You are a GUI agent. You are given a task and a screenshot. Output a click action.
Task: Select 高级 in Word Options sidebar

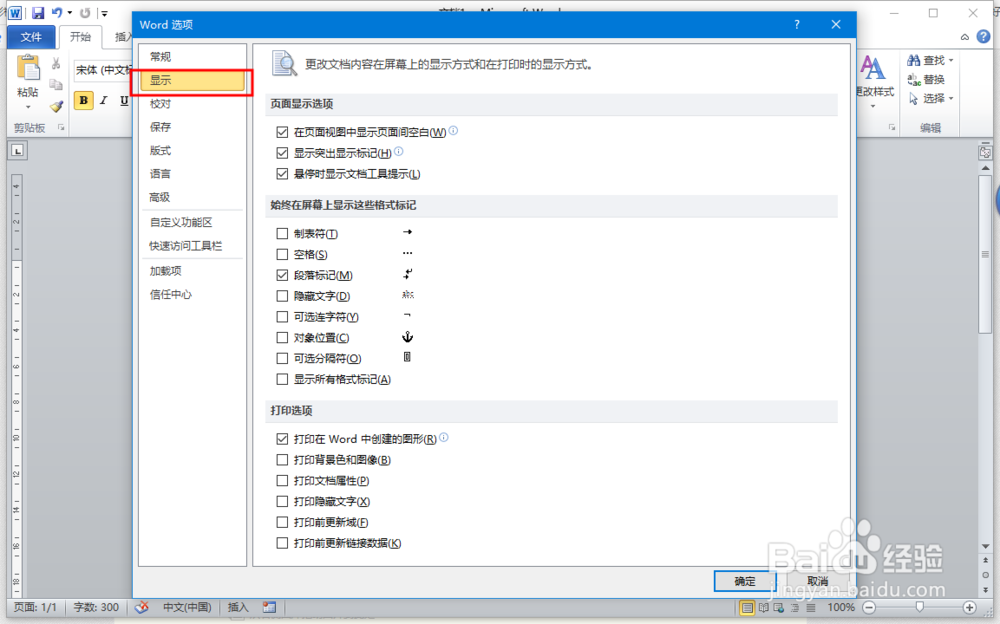(x=193, y=197)
